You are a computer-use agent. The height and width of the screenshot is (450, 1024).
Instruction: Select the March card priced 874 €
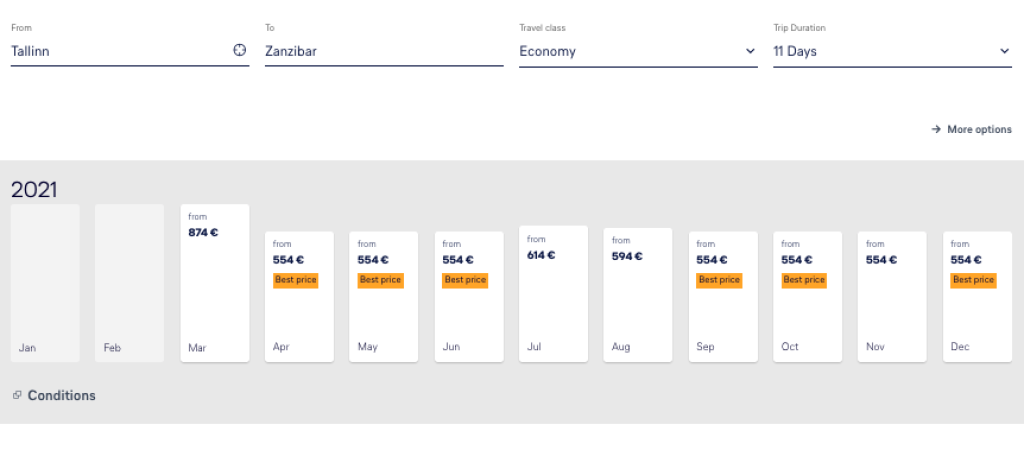(x=215, y=282)
